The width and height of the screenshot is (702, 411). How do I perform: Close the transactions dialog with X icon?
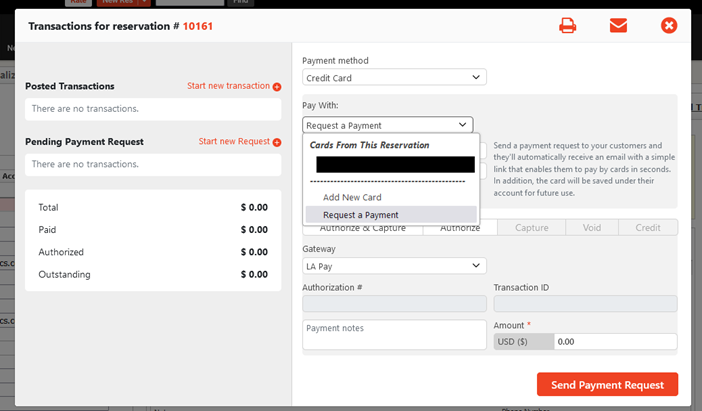click(x=669, y=26)
